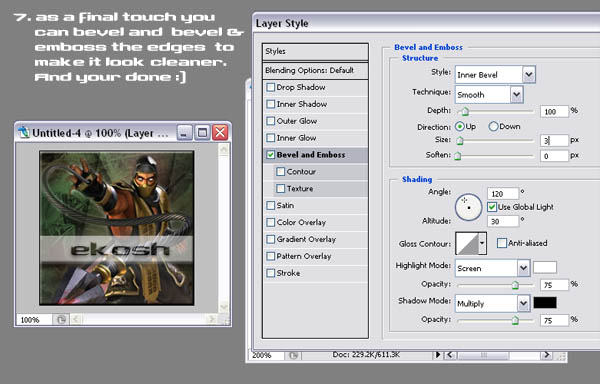Enable the Texture checkbox
600x384 pixels.
[280, 188]
